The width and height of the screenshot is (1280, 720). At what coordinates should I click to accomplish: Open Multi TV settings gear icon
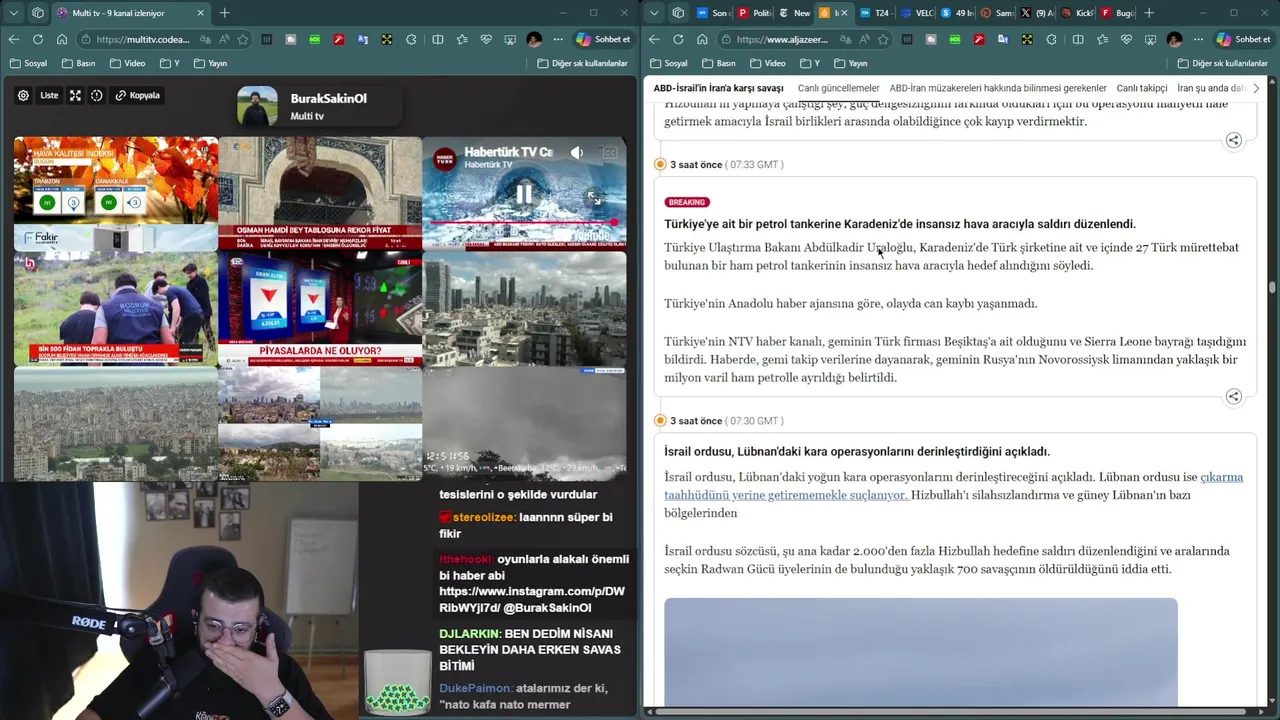23,96
